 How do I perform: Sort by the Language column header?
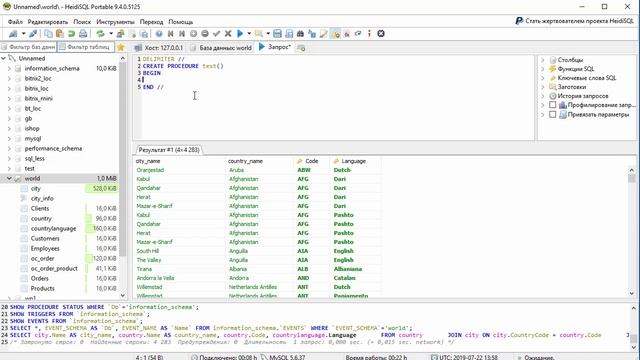click(x=355, y=161)
